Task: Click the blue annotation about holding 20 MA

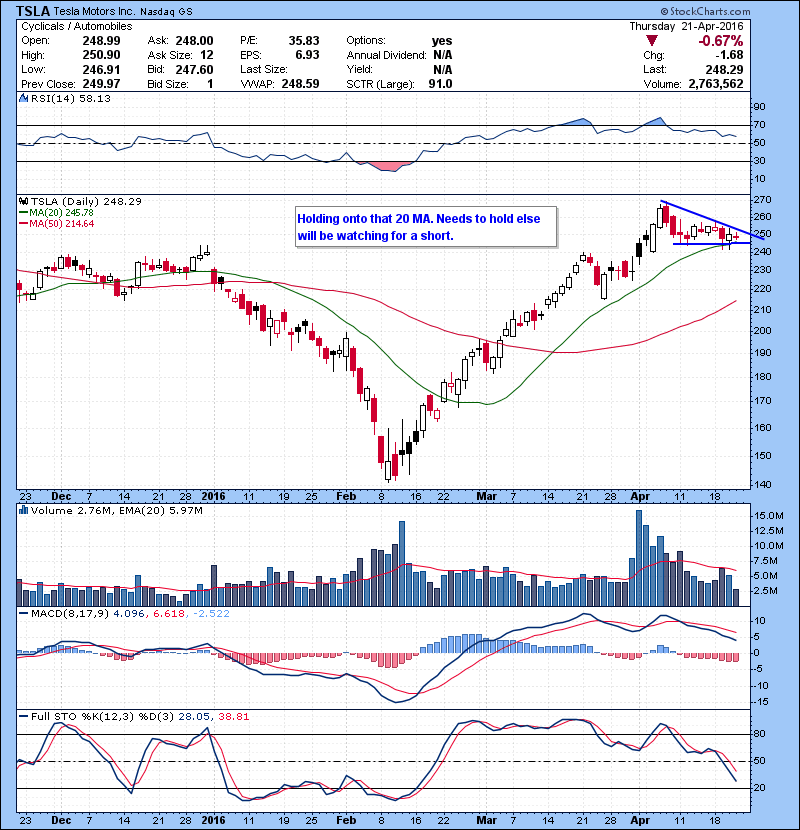Action: (x=426, y=227)
